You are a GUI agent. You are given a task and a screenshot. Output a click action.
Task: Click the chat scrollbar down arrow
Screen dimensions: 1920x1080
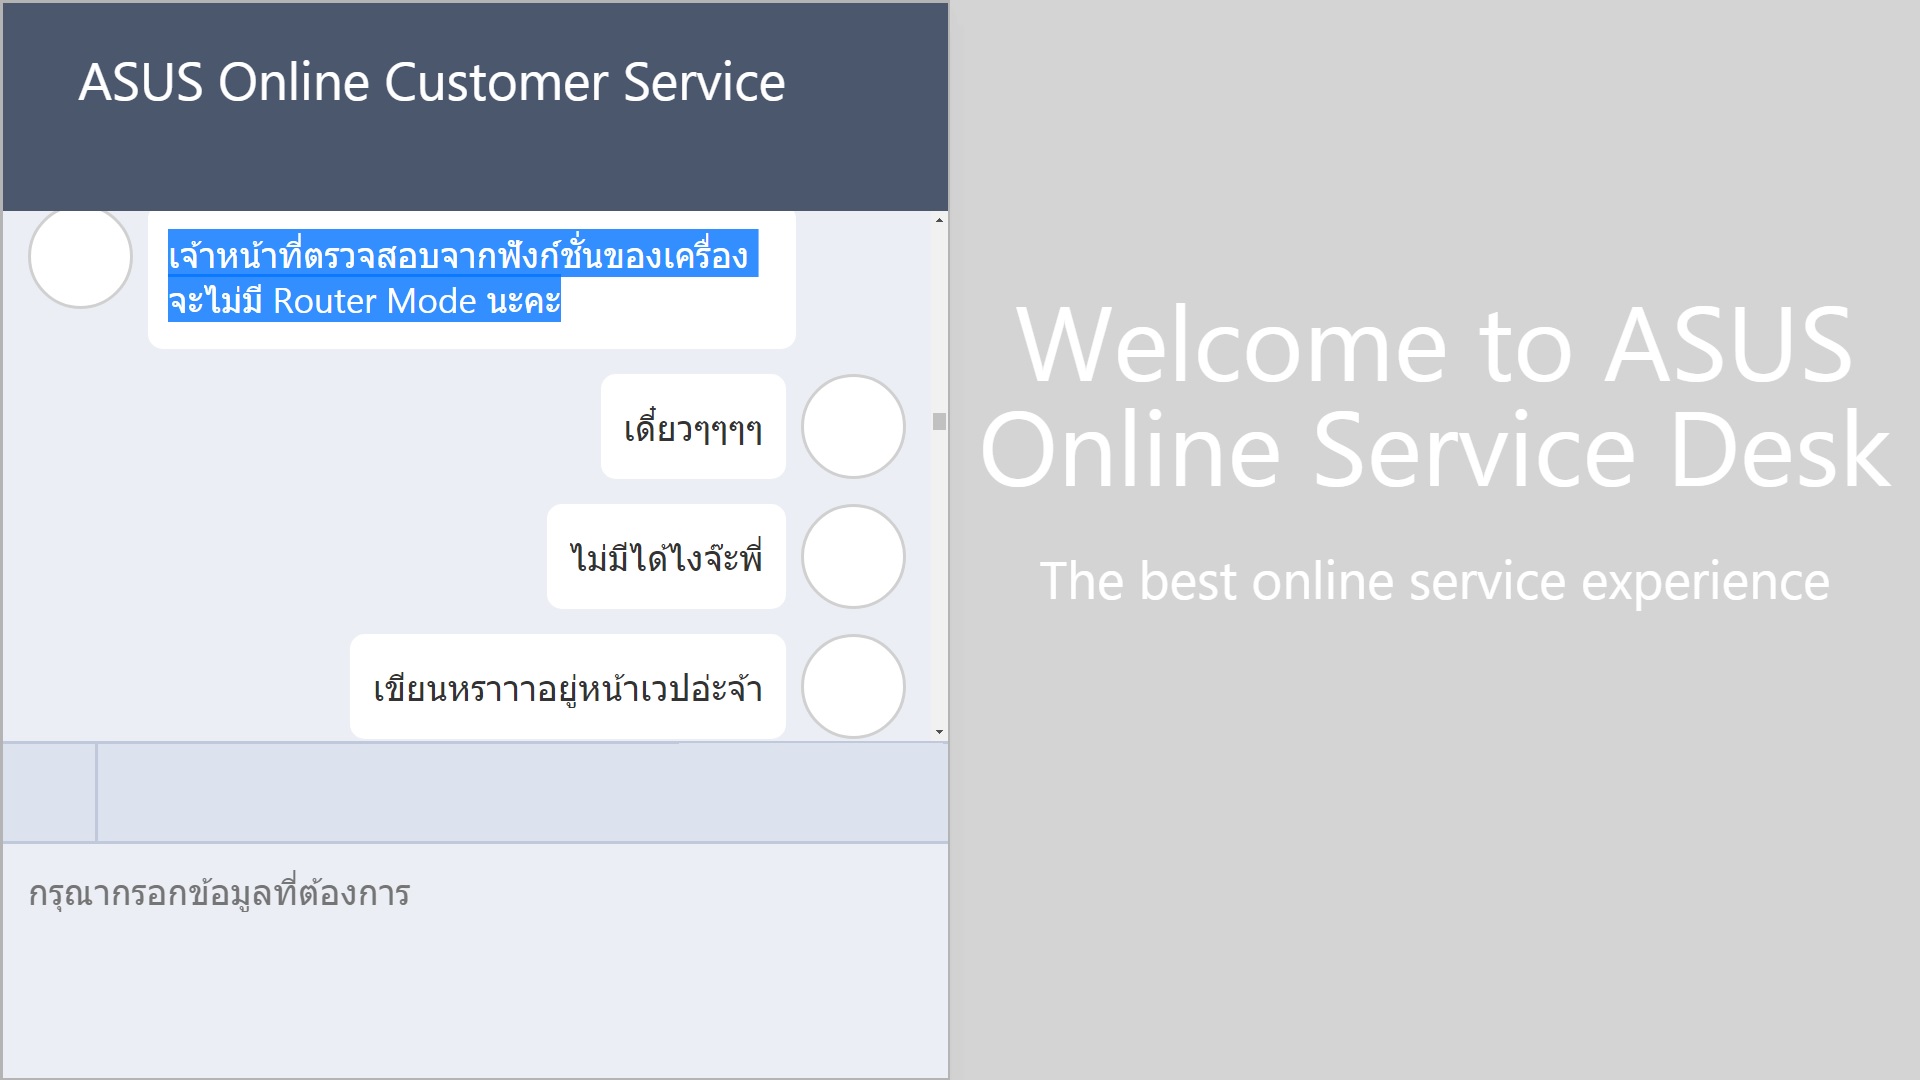click(x=939, y=732)
